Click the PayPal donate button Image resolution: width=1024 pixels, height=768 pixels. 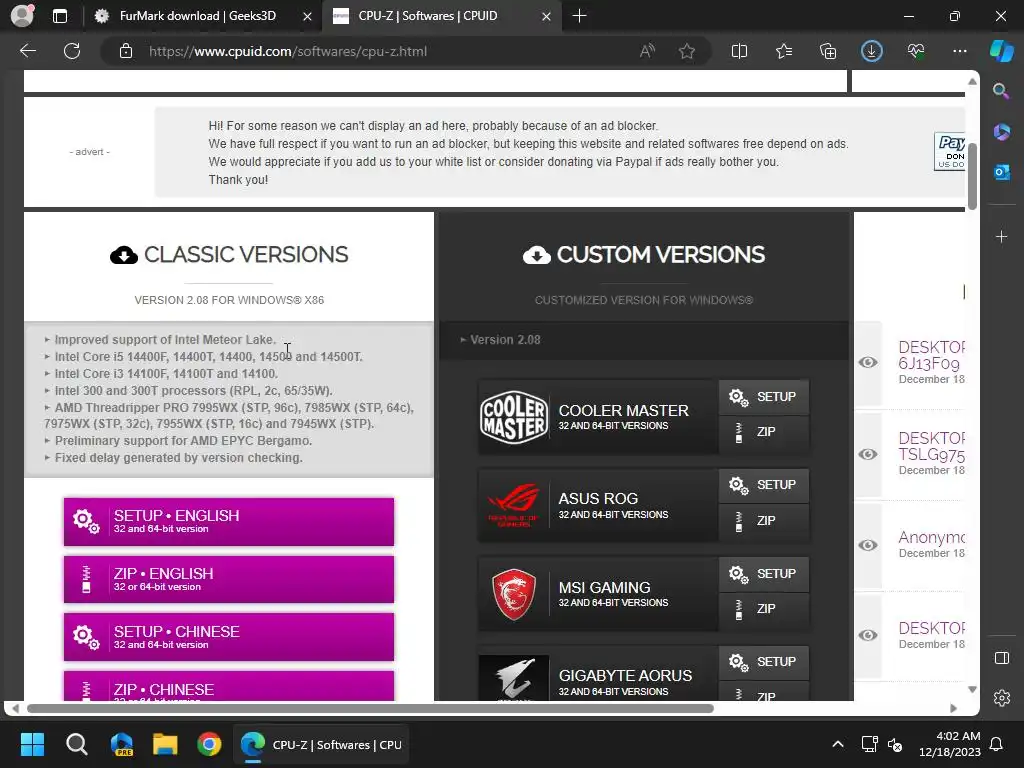[950, 152]
